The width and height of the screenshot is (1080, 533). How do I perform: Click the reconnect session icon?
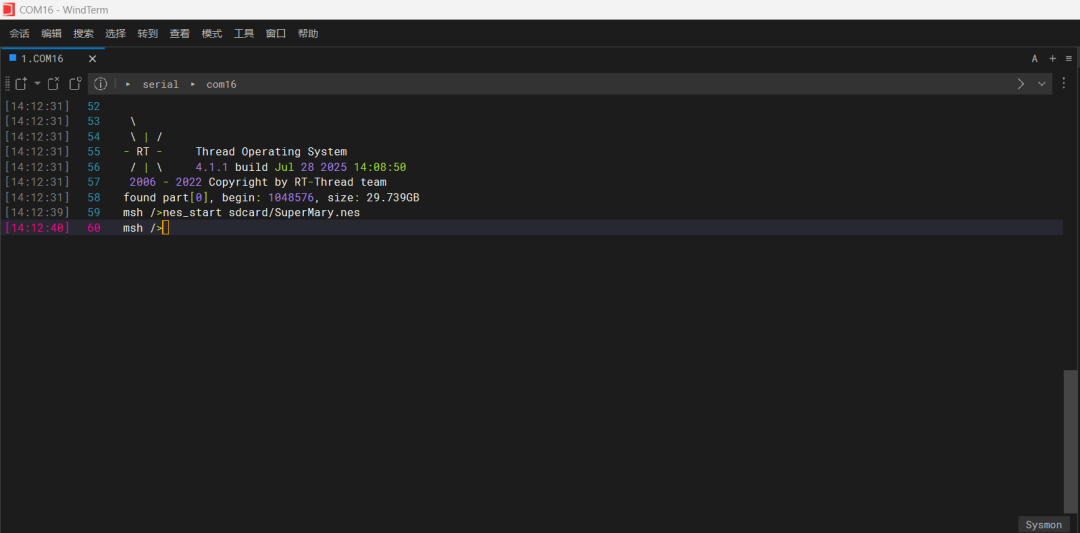pos(75,84)
